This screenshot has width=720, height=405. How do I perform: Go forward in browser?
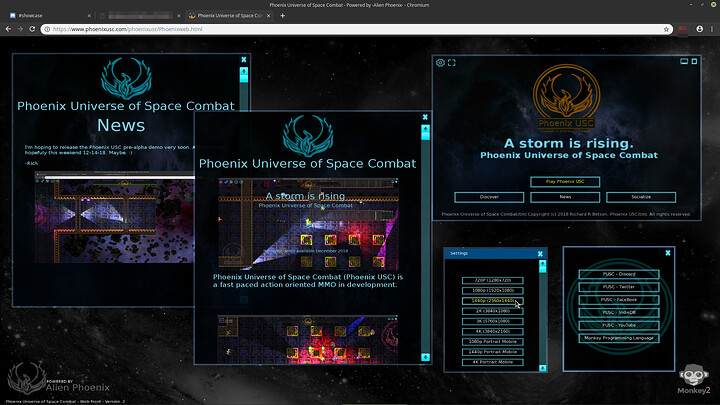[20, 29]
